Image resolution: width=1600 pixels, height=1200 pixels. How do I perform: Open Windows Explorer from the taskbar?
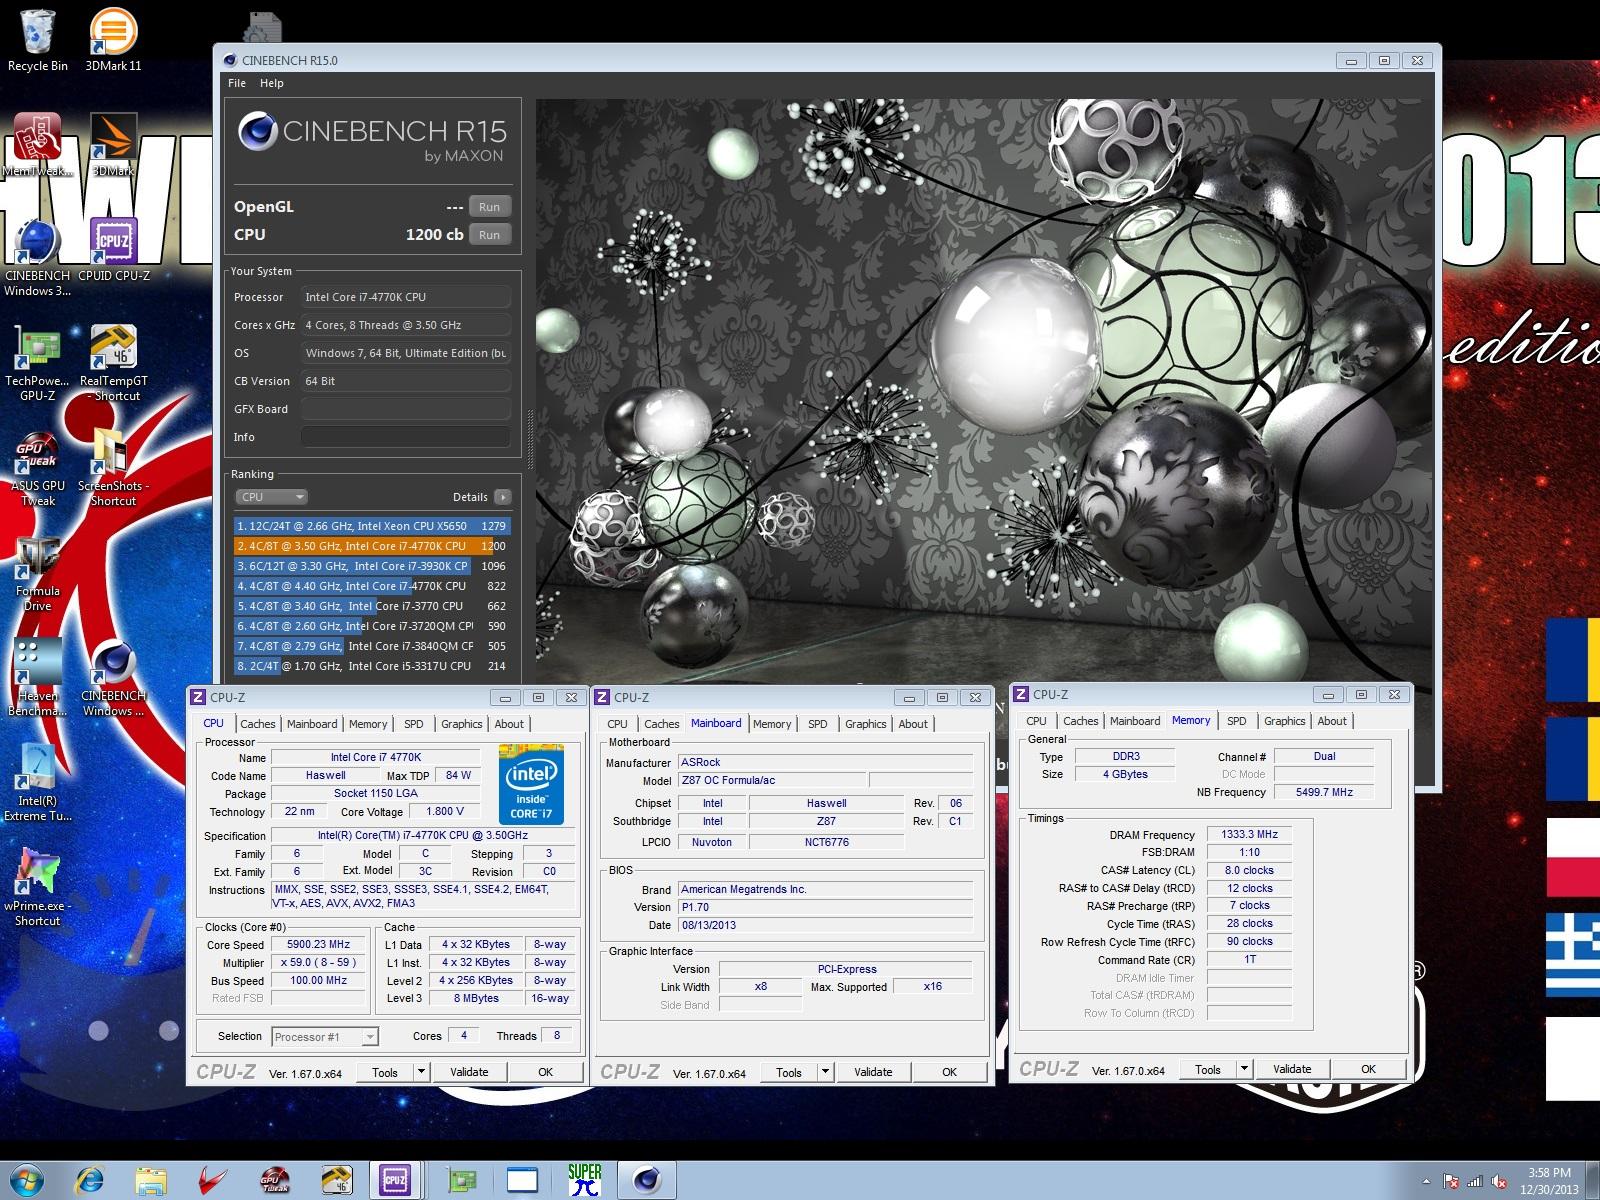click(x=152, y=1180)
